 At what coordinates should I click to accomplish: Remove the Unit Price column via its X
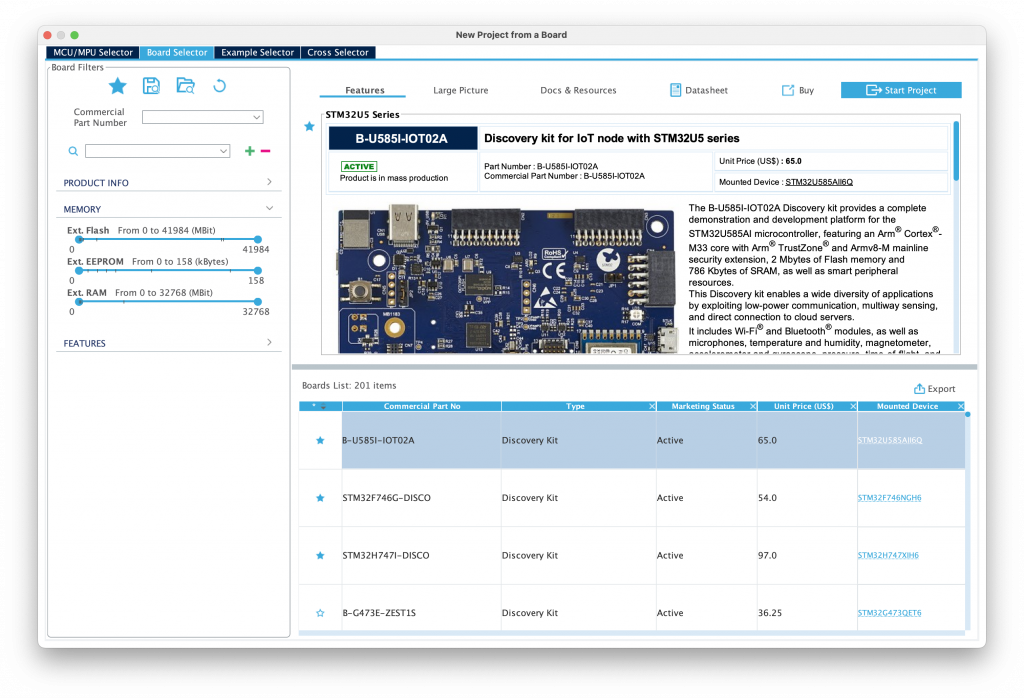[x=853, y=406]
